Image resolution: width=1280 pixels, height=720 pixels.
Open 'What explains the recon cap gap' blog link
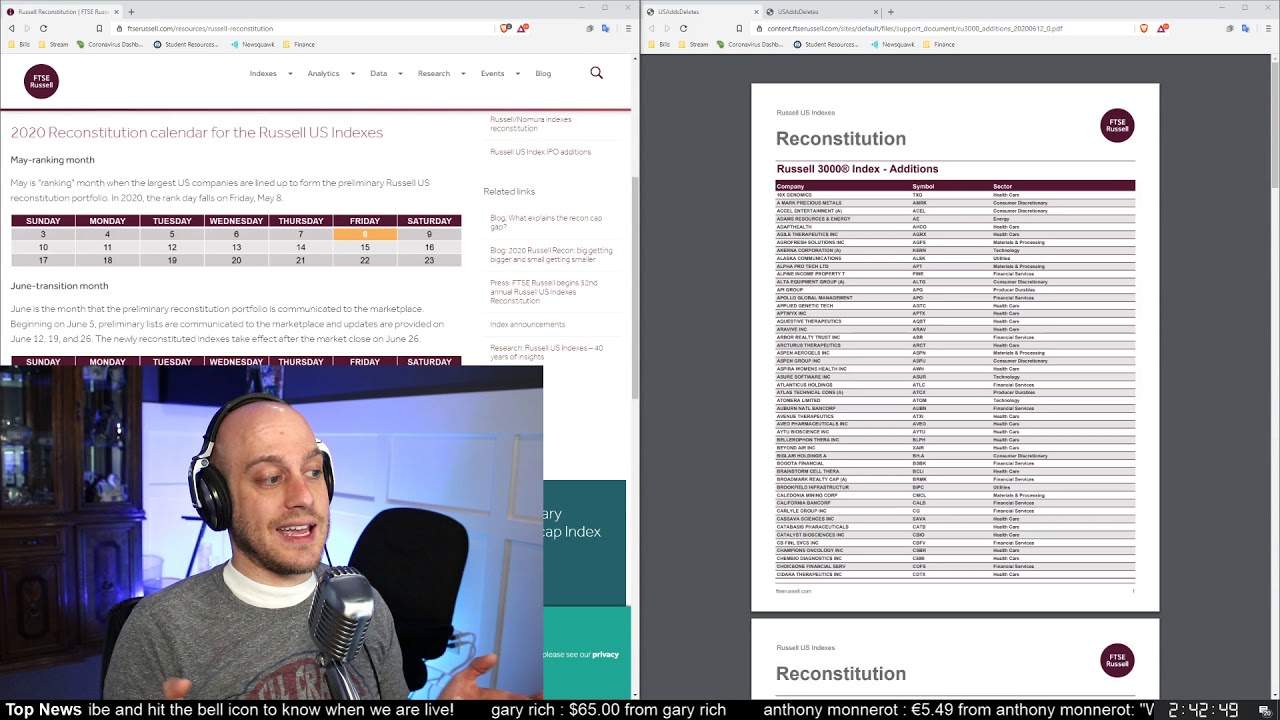[x=546, y=222]
